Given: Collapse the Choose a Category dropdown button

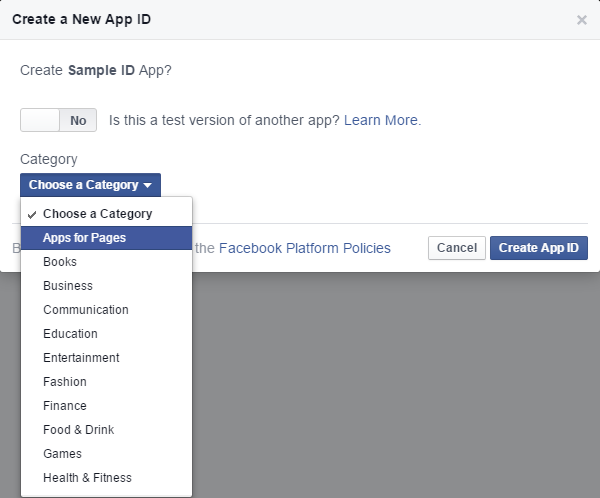Looking at the screenshot, I should coord(90,185).
